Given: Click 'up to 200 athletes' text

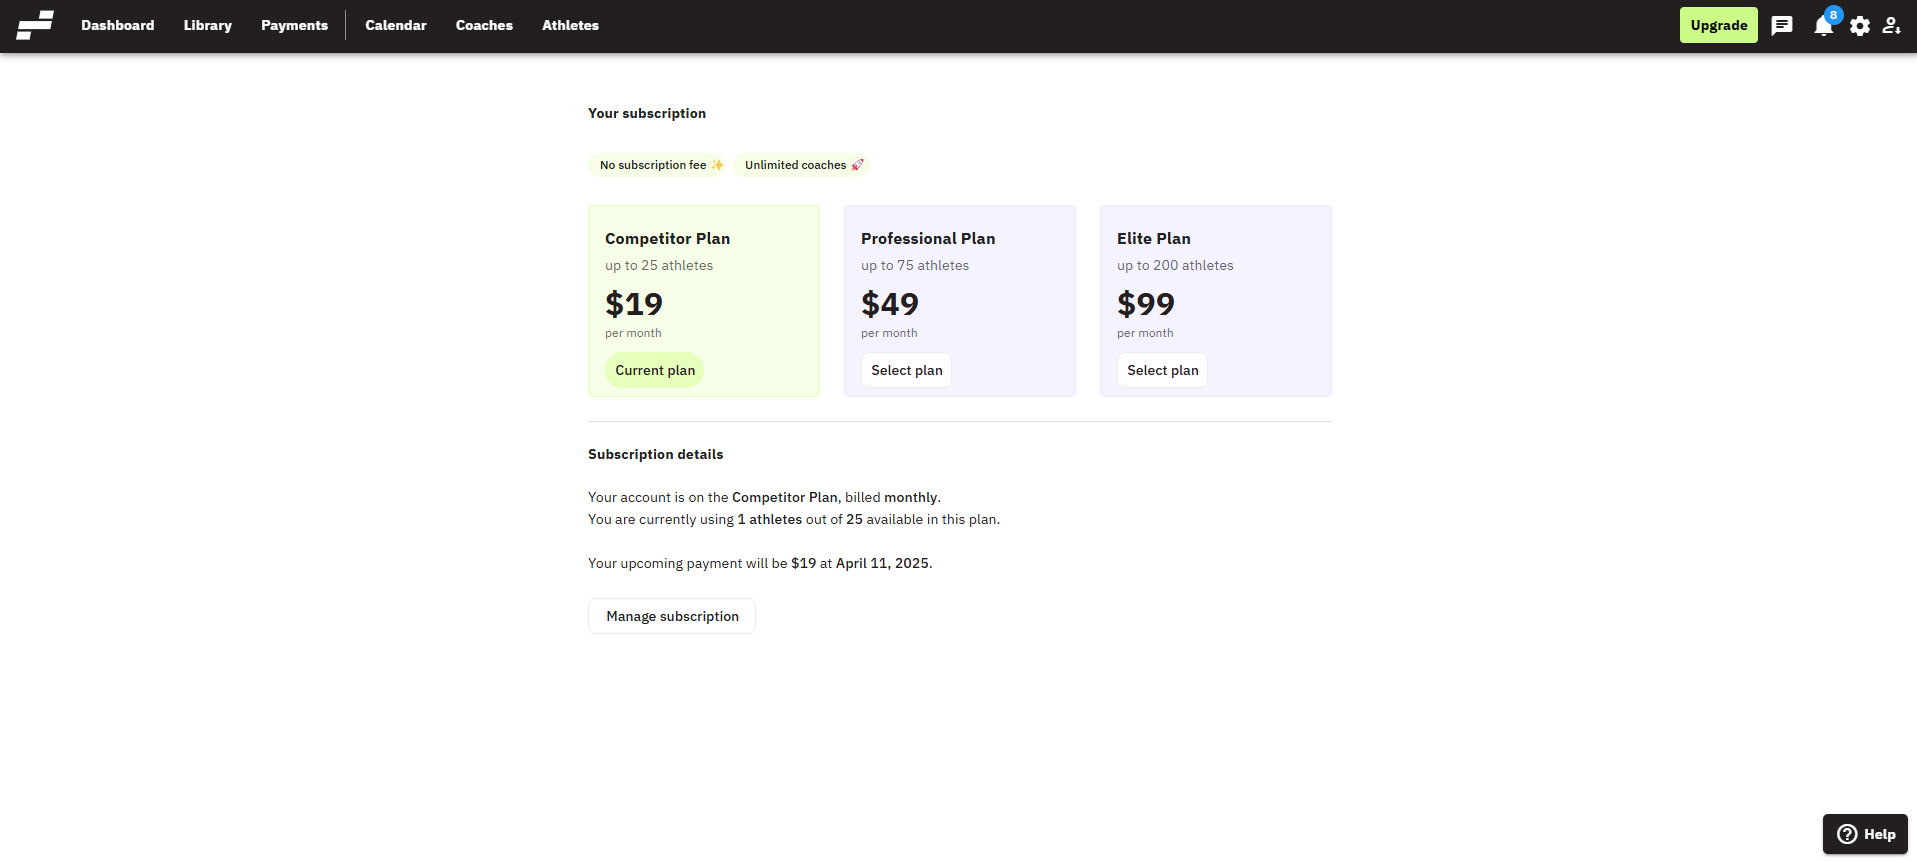Looking at the screenshot, I should click(x=1175, y=265).
